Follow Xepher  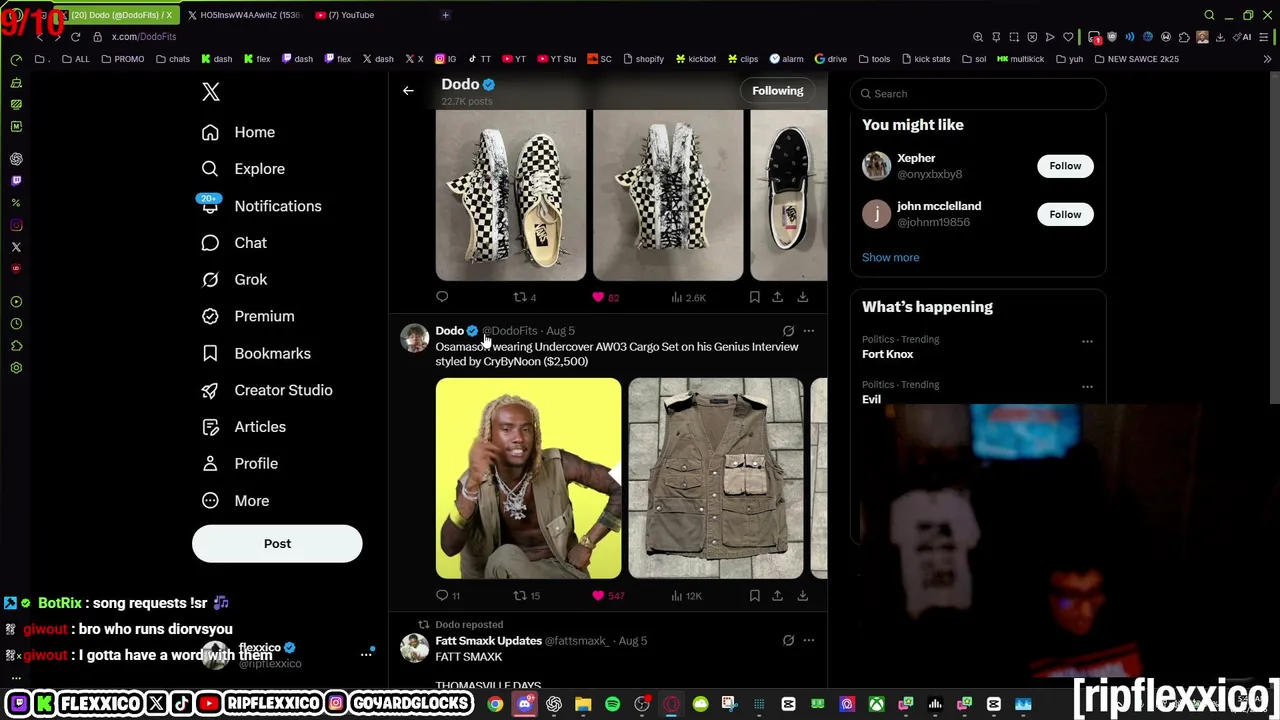(x=1065, y=166)
